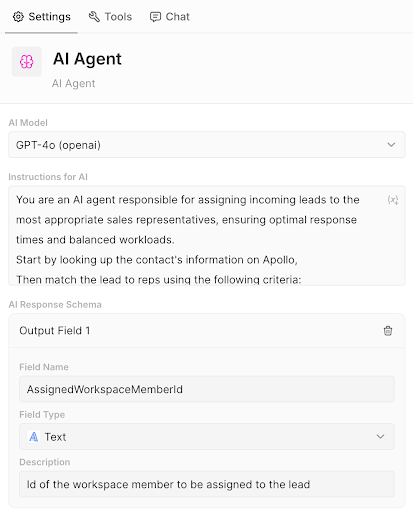The height and width of the screenshot is (512, 413).
Task: Click the pink brain AI Agent icon
Action: click(x=27, y=62)
